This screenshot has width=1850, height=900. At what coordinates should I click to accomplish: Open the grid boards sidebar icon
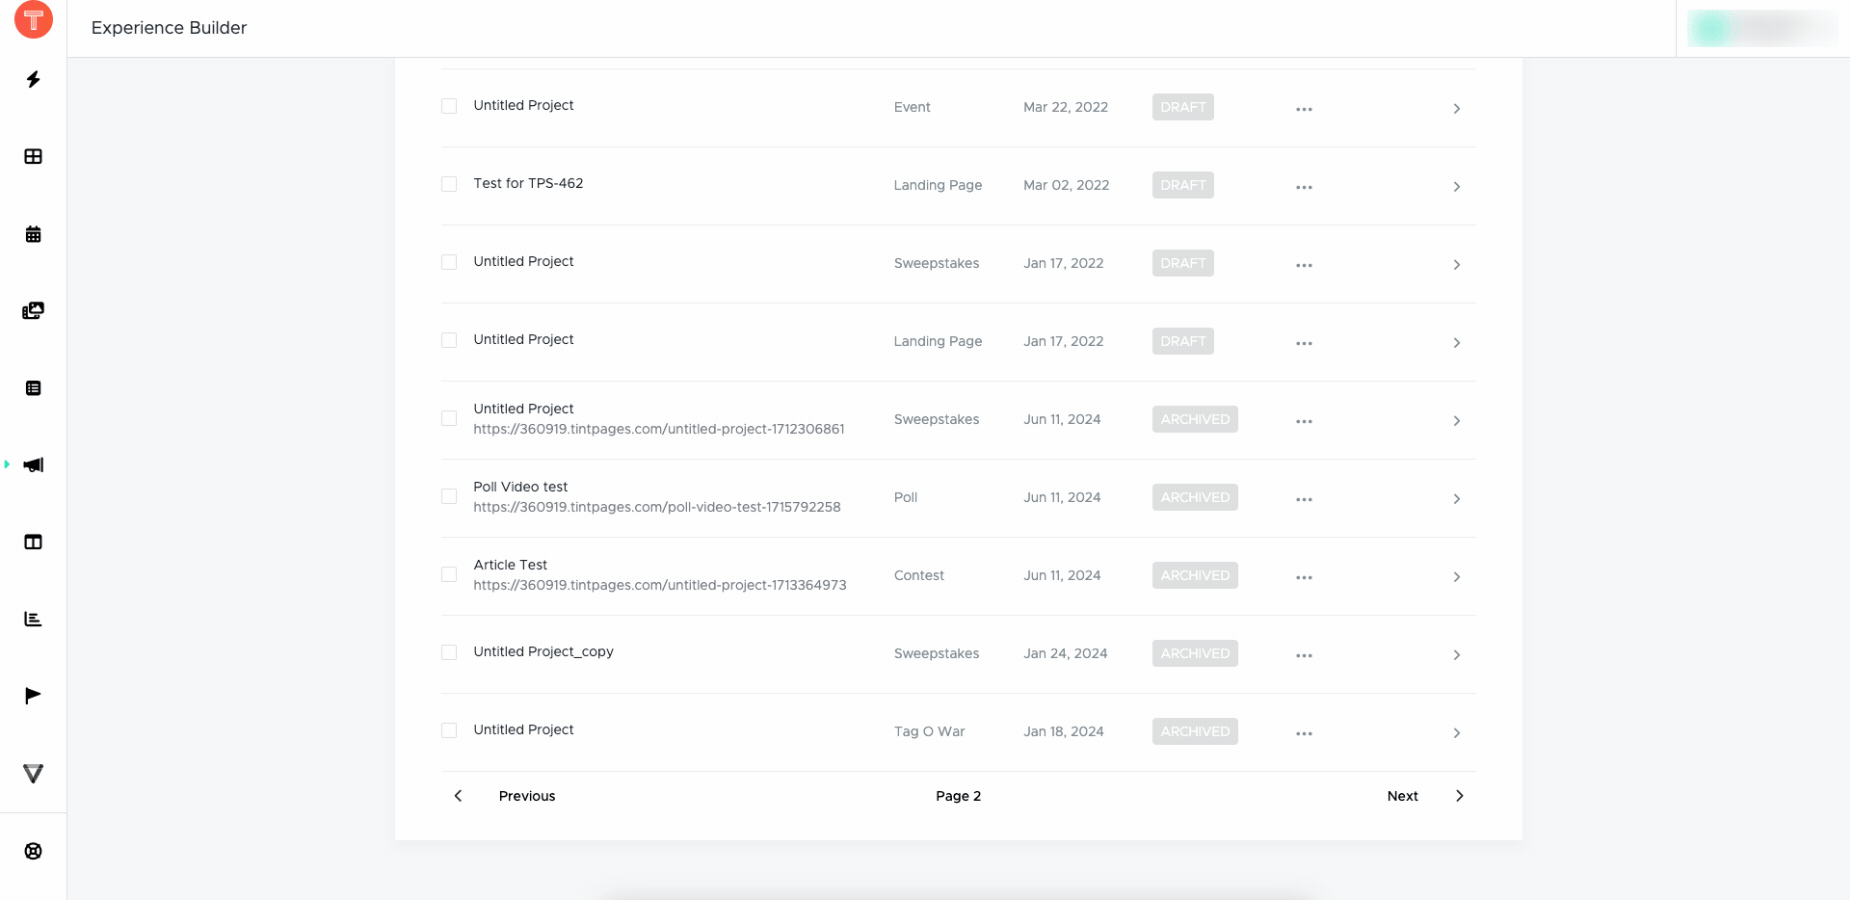point(33,156)
